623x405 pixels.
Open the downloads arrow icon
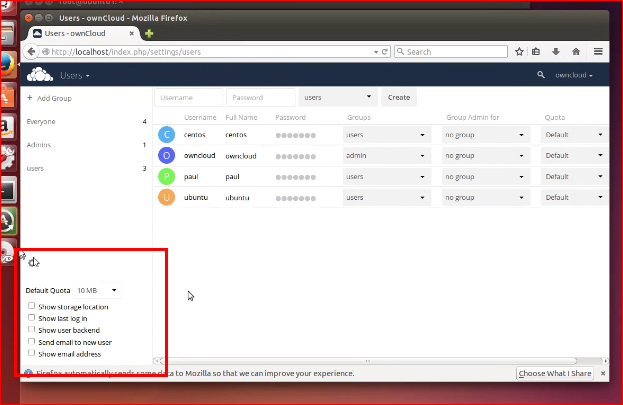(556, 52)
